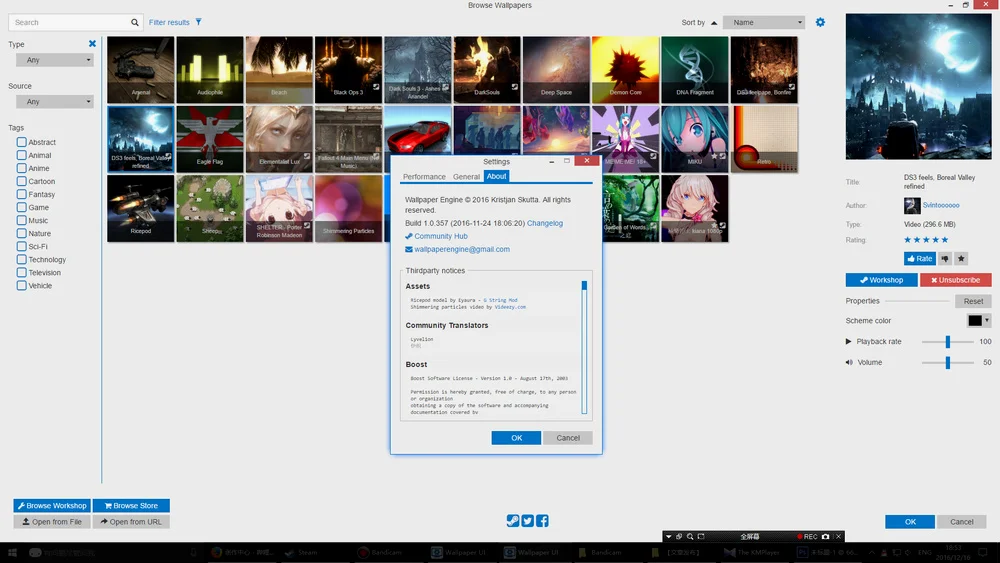Open the Type dropdown set to Any
The width and height of the screenshot is (1000, 563).
tap(55, 60)
